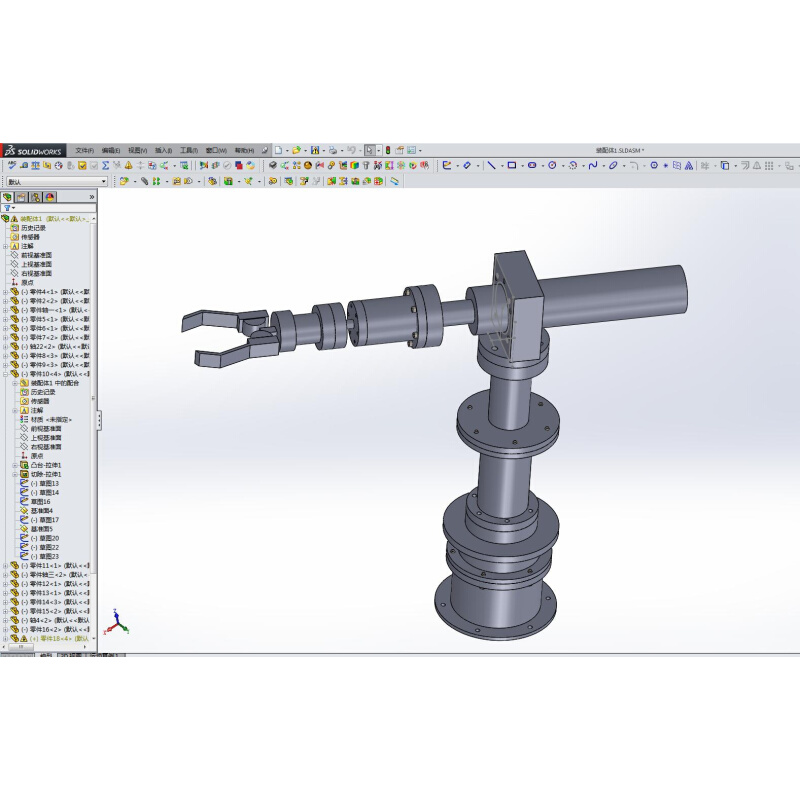Screen dimensions: 800x800
Task: Open the 文件(F) menu
Action: pyautogui.click(x=85, y=151)
